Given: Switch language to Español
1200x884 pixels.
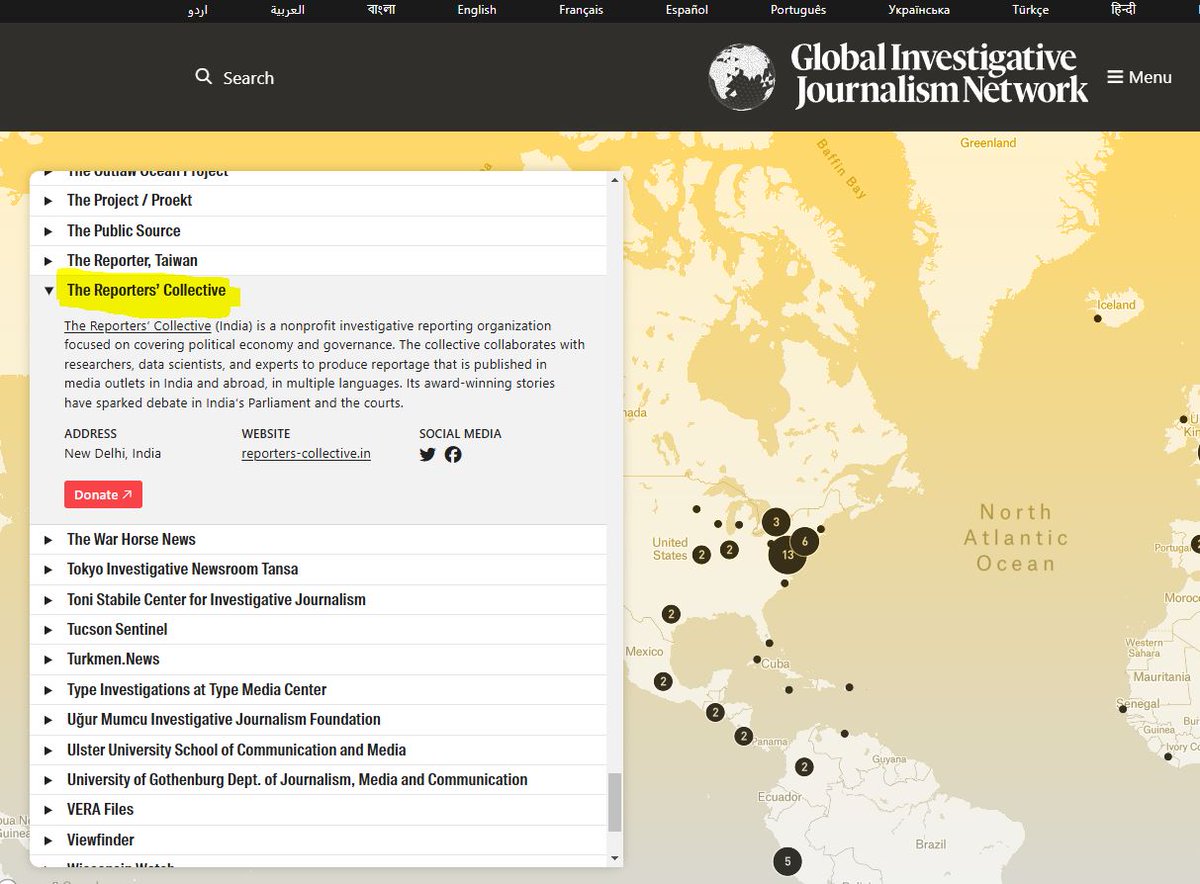Looking at the screenshot, I should 687,10.
